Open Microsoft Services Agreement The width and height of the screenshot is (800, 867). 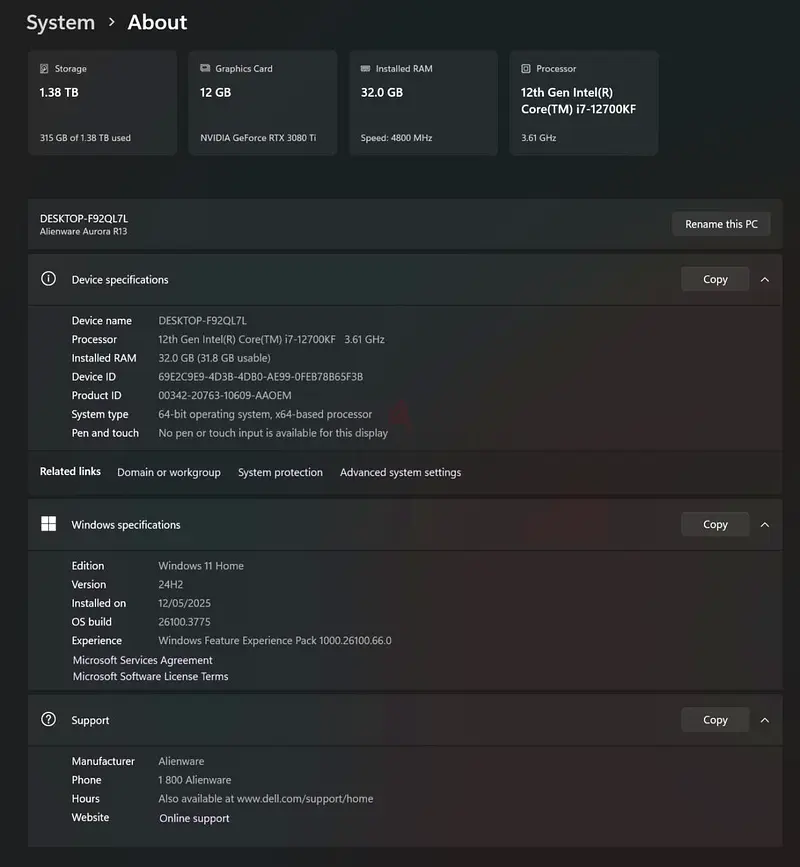pos(143,660)
